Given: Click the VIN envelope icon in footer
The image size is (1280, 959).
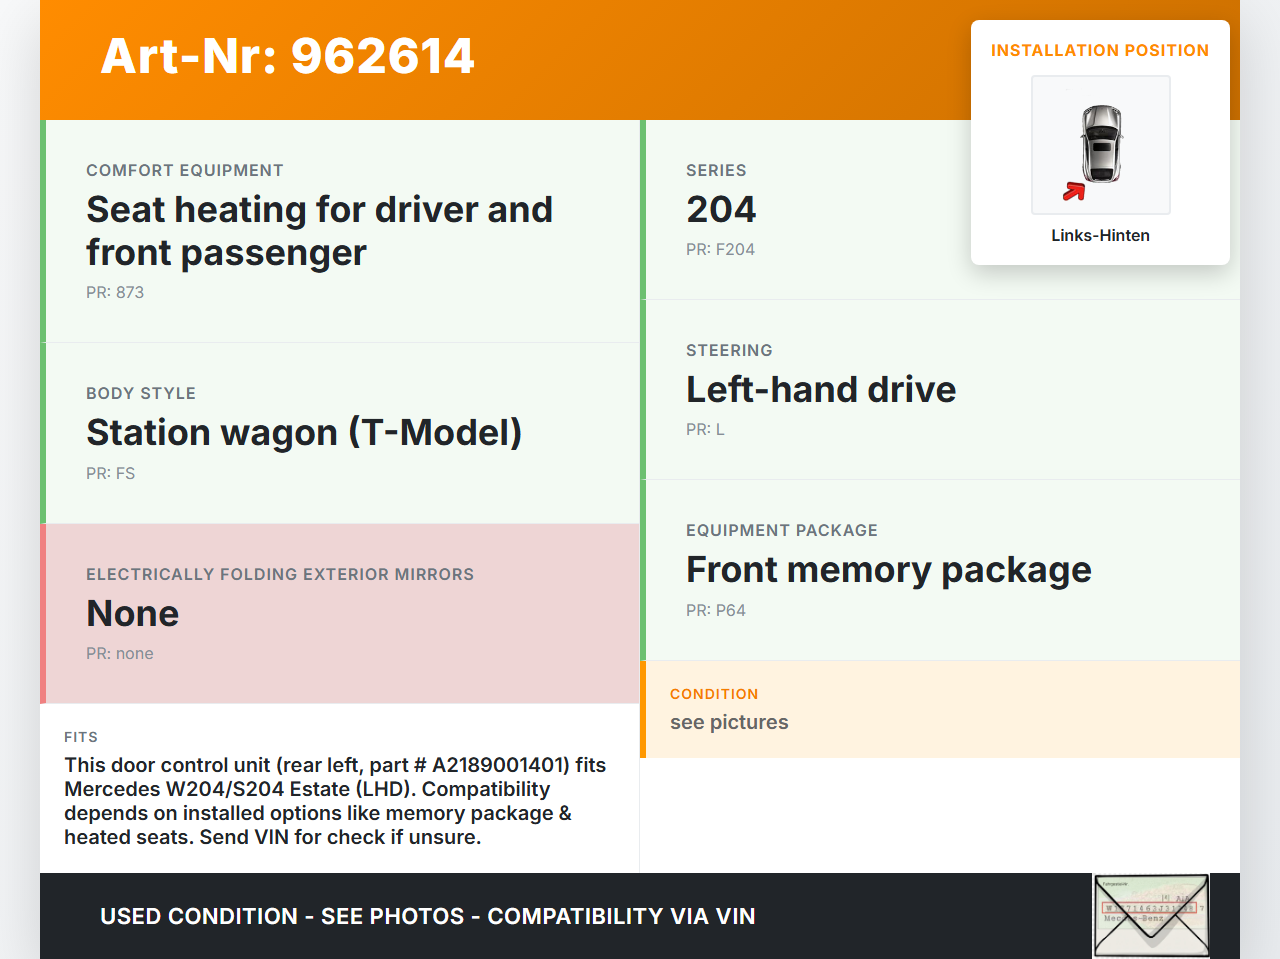Looking at the screenshot, I should coord(1151,916).
